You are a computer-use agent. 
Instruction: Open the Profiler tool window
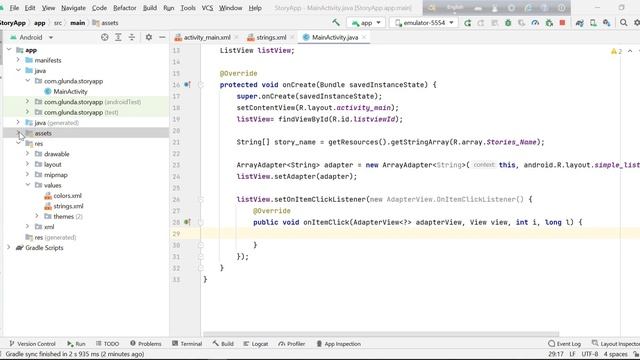[x=291, y=344]
